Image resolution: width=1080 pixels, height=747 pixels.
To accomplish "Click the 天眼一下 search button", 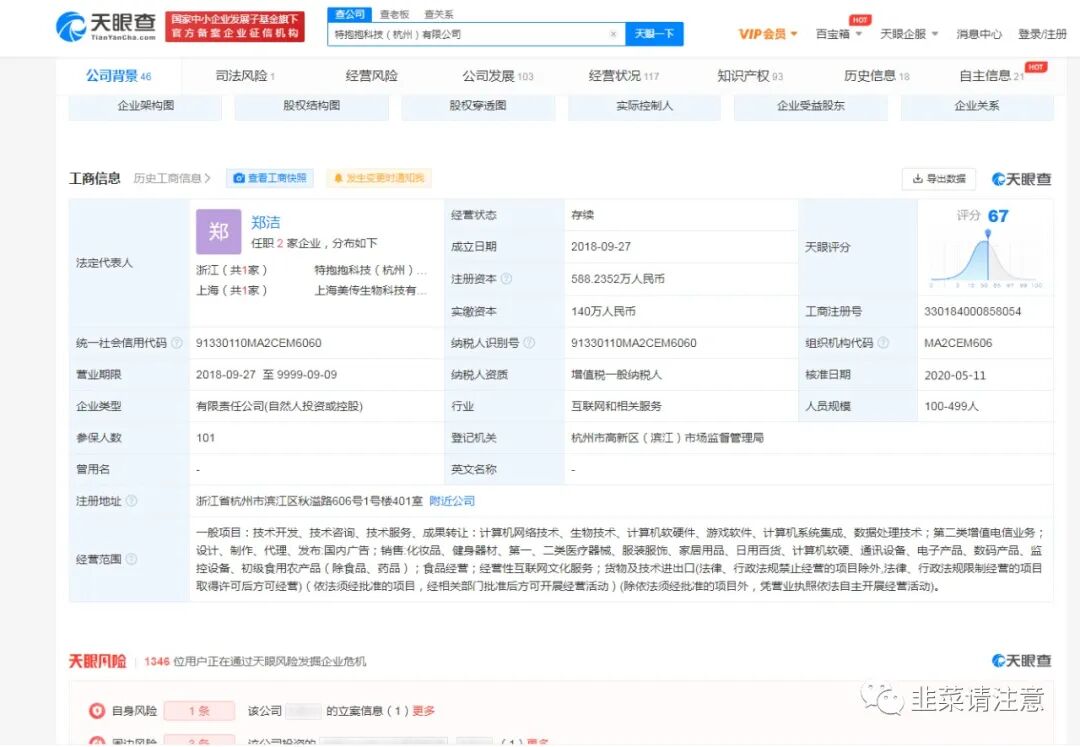I will tap(655, 33).
